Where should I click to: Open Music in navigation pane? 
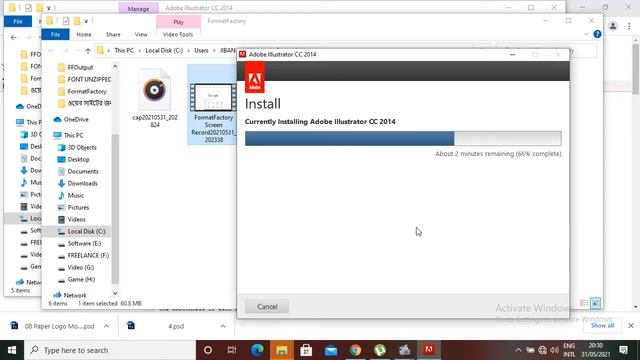click(x=75, y=196)
